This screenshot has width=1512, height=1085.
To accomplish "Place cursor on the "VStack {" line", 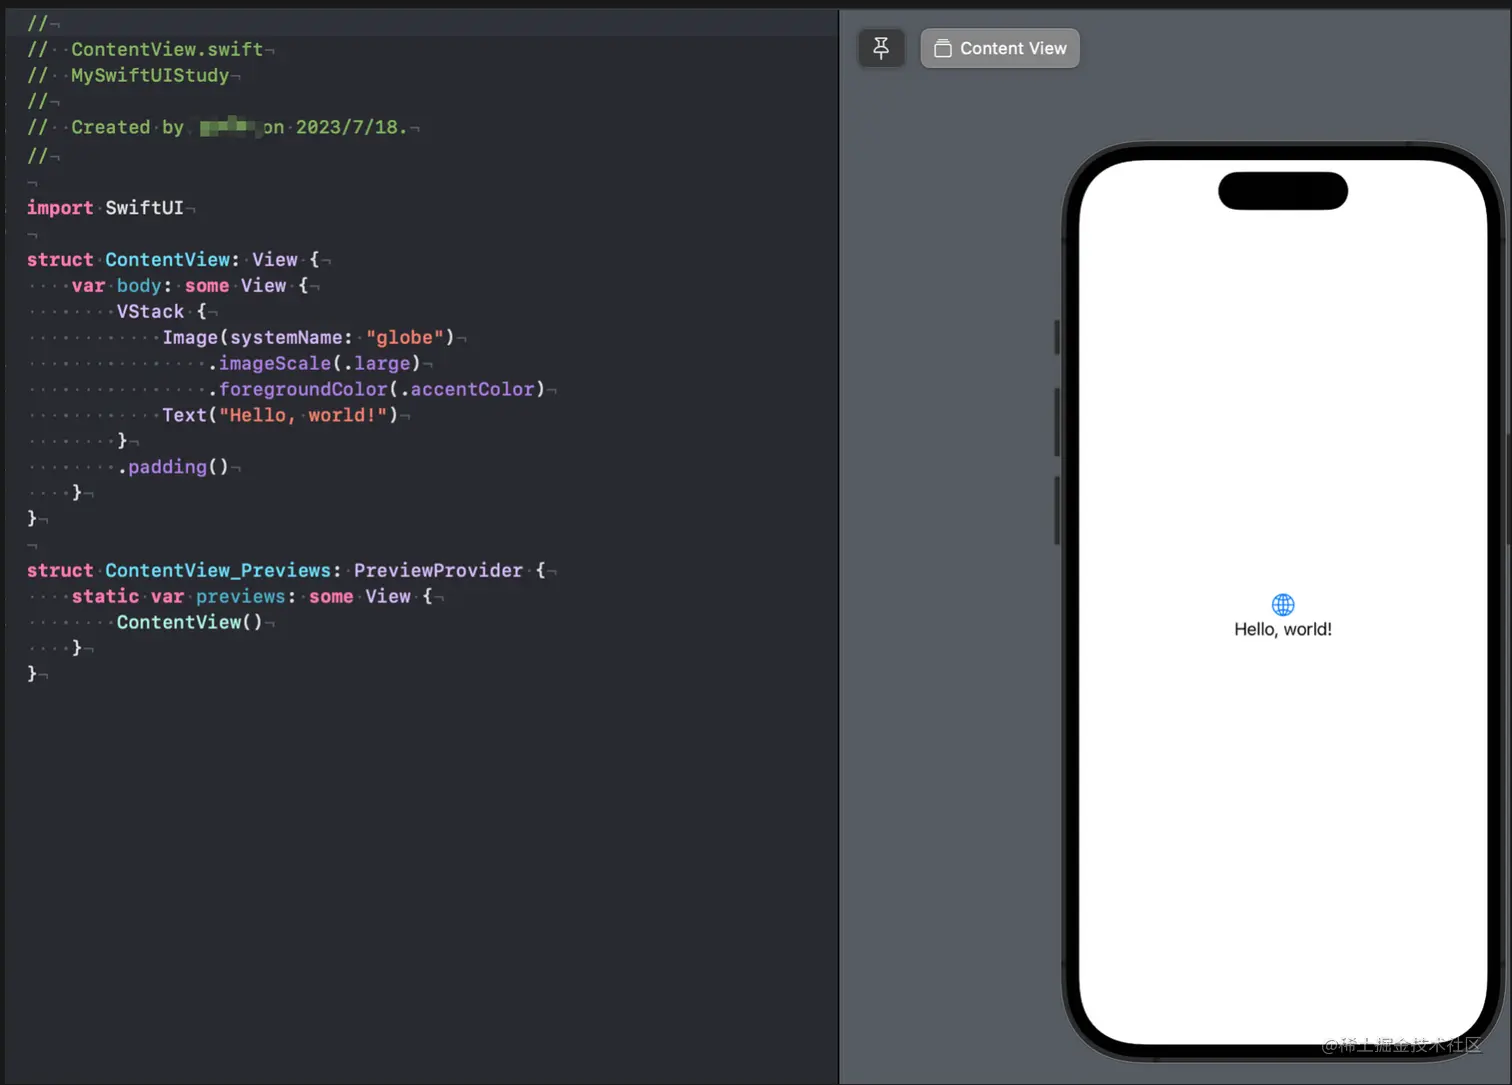I will 161,312.
